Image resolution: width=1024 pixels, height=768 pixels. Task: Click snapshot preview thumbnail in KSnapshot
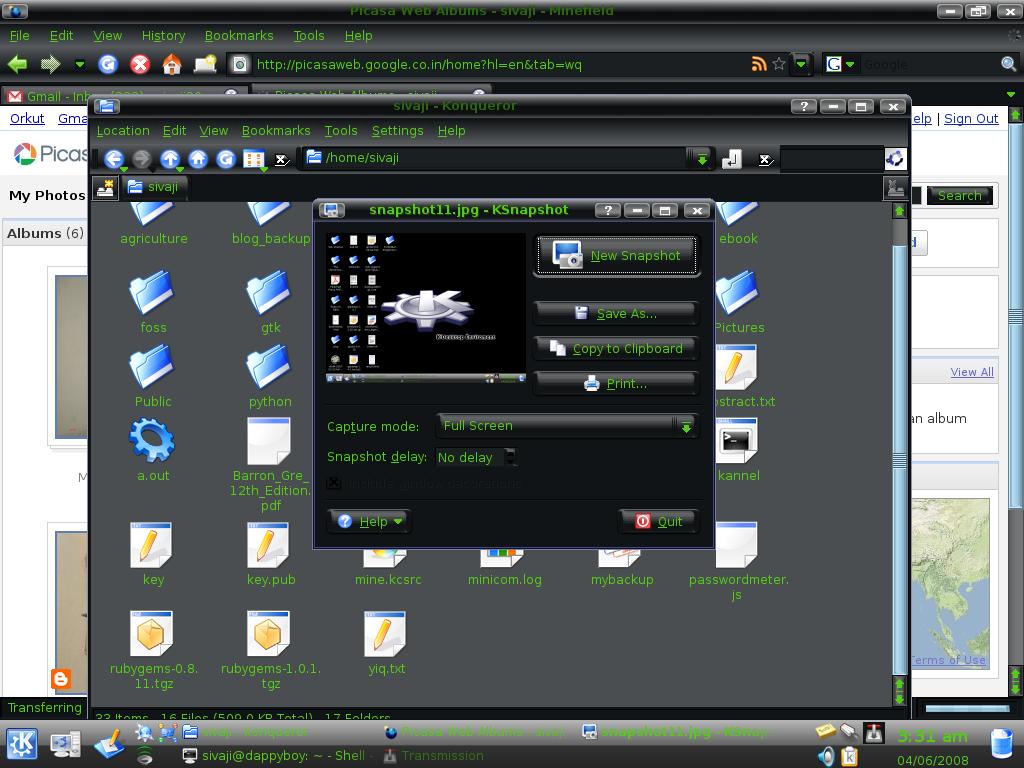tap(426, 308)
